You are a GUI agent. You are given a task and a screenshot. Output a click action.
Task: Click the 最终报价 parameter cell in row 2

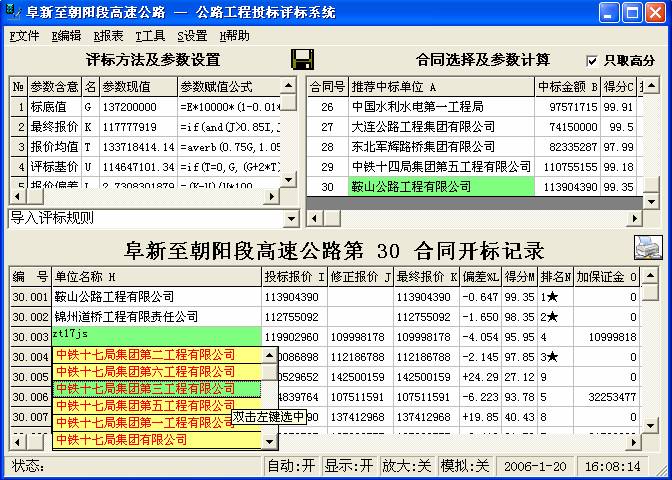(x=54, y=127)
